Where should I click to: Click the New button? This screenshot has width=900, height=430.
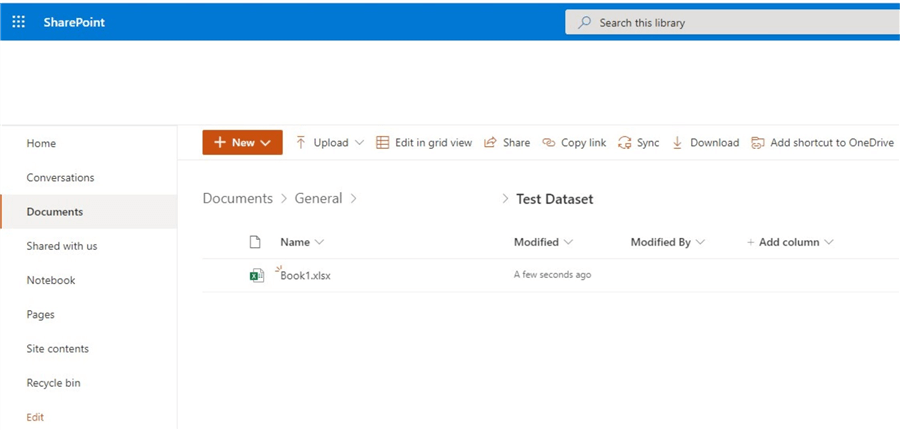242,142
